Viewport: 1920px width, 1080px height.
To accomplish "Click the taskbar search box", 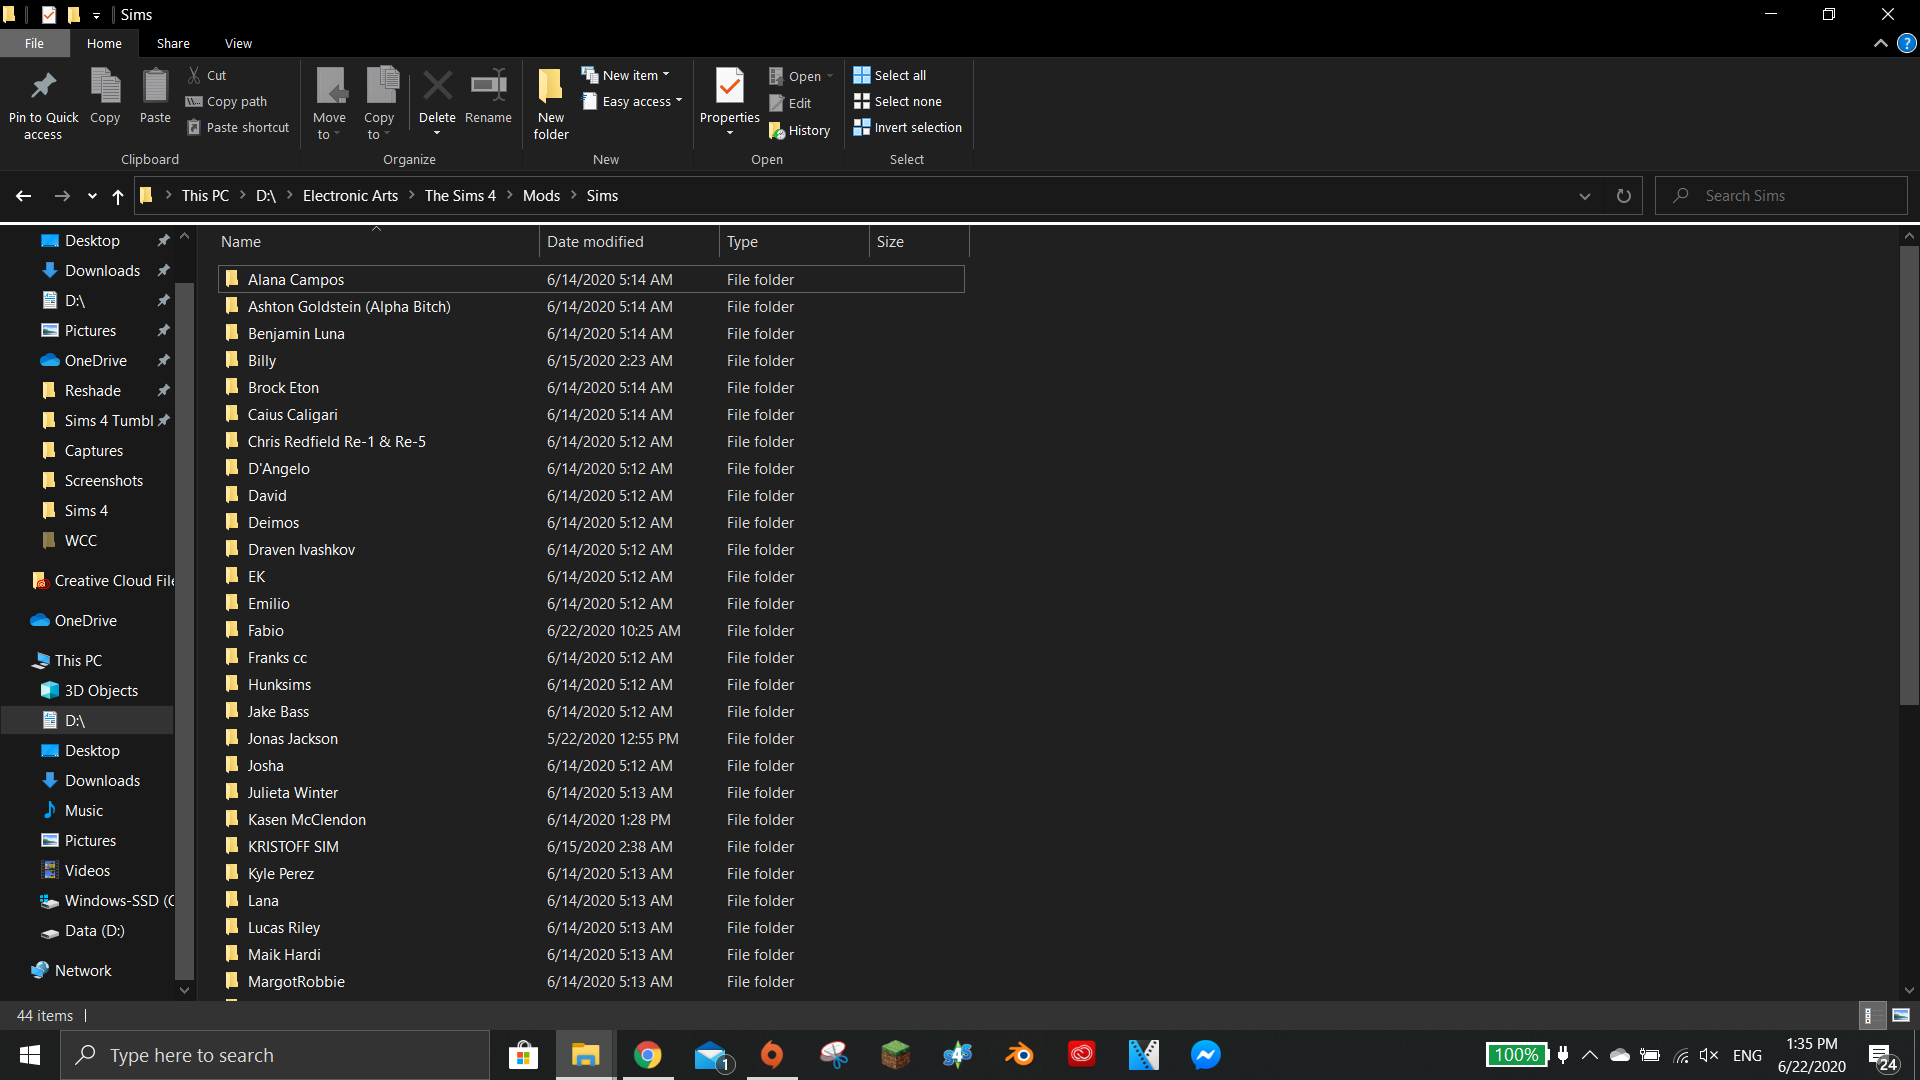I will (x=276, y=1055).
